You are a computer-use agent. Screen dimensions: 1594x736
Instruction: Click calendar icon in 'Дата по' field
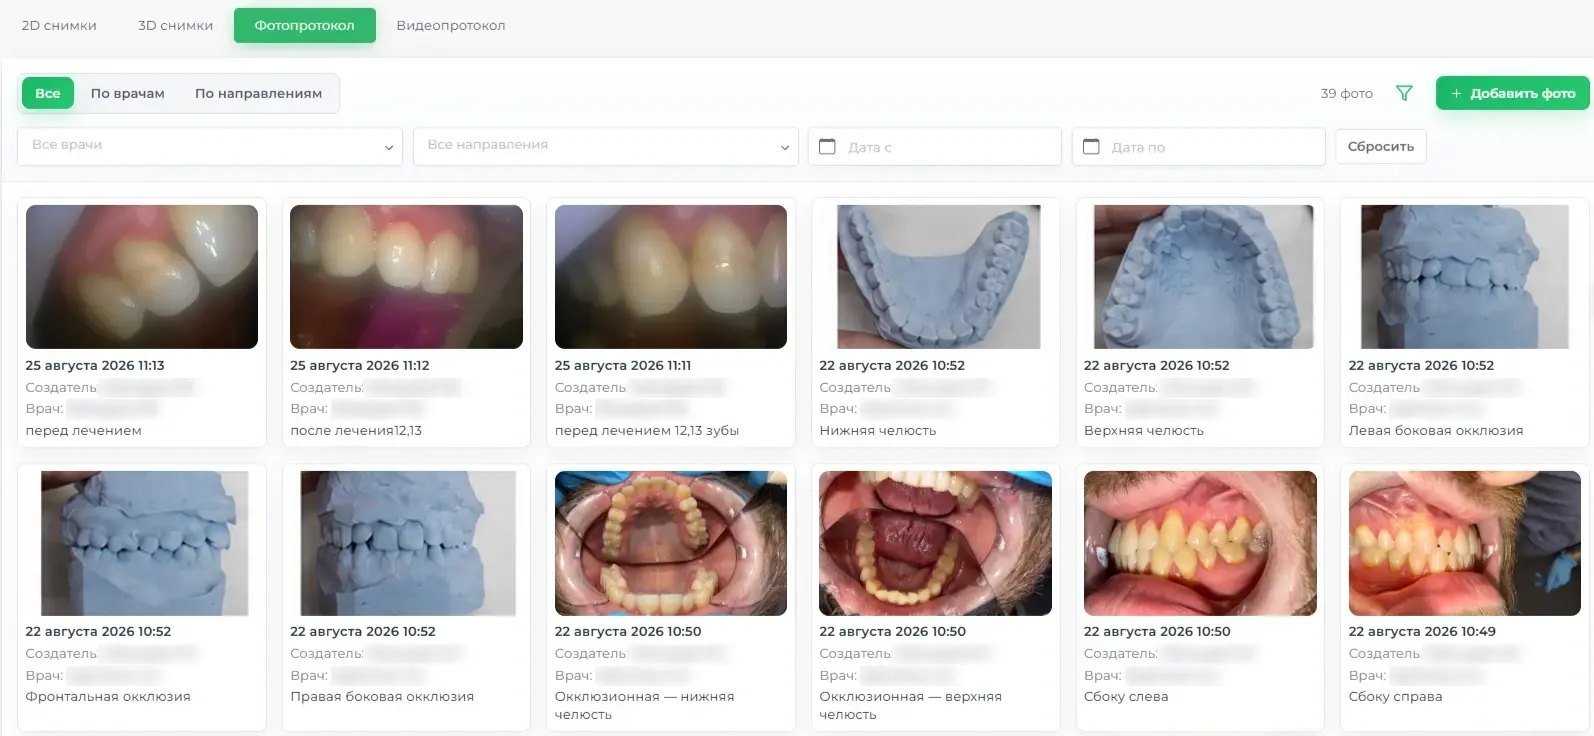(1091, 146)
